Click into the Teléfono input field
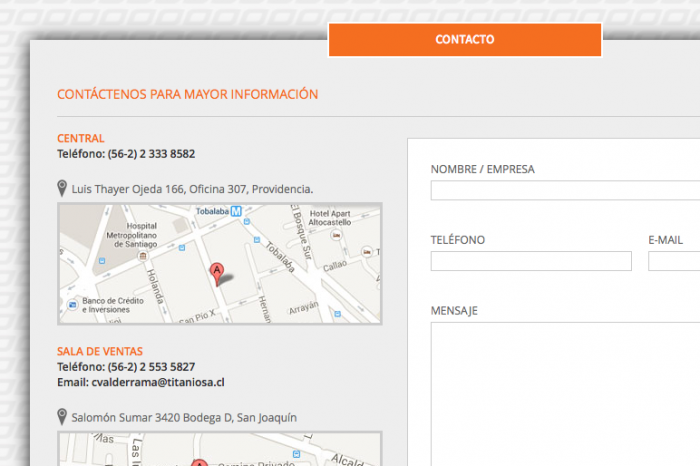The image size is (700, 466). 531,262
